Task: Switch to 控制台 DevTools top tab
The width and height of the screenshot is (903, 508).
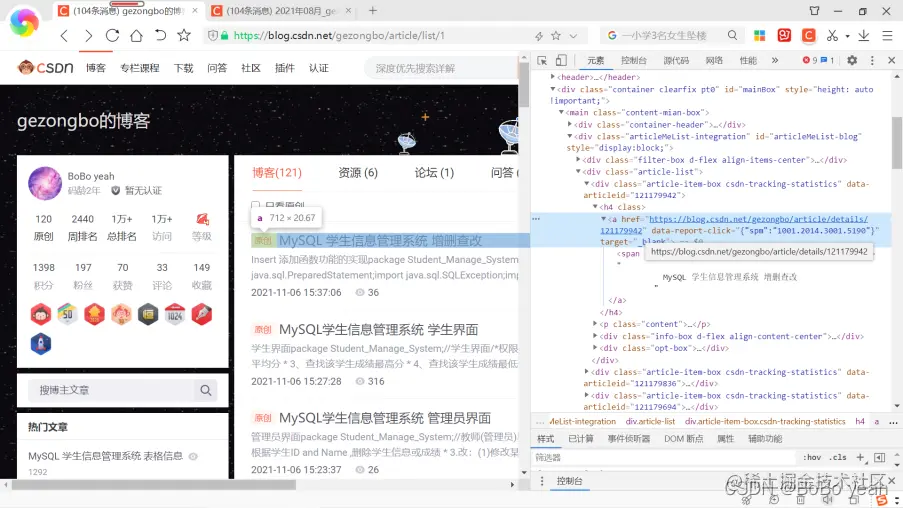Action: pos(633,60)
